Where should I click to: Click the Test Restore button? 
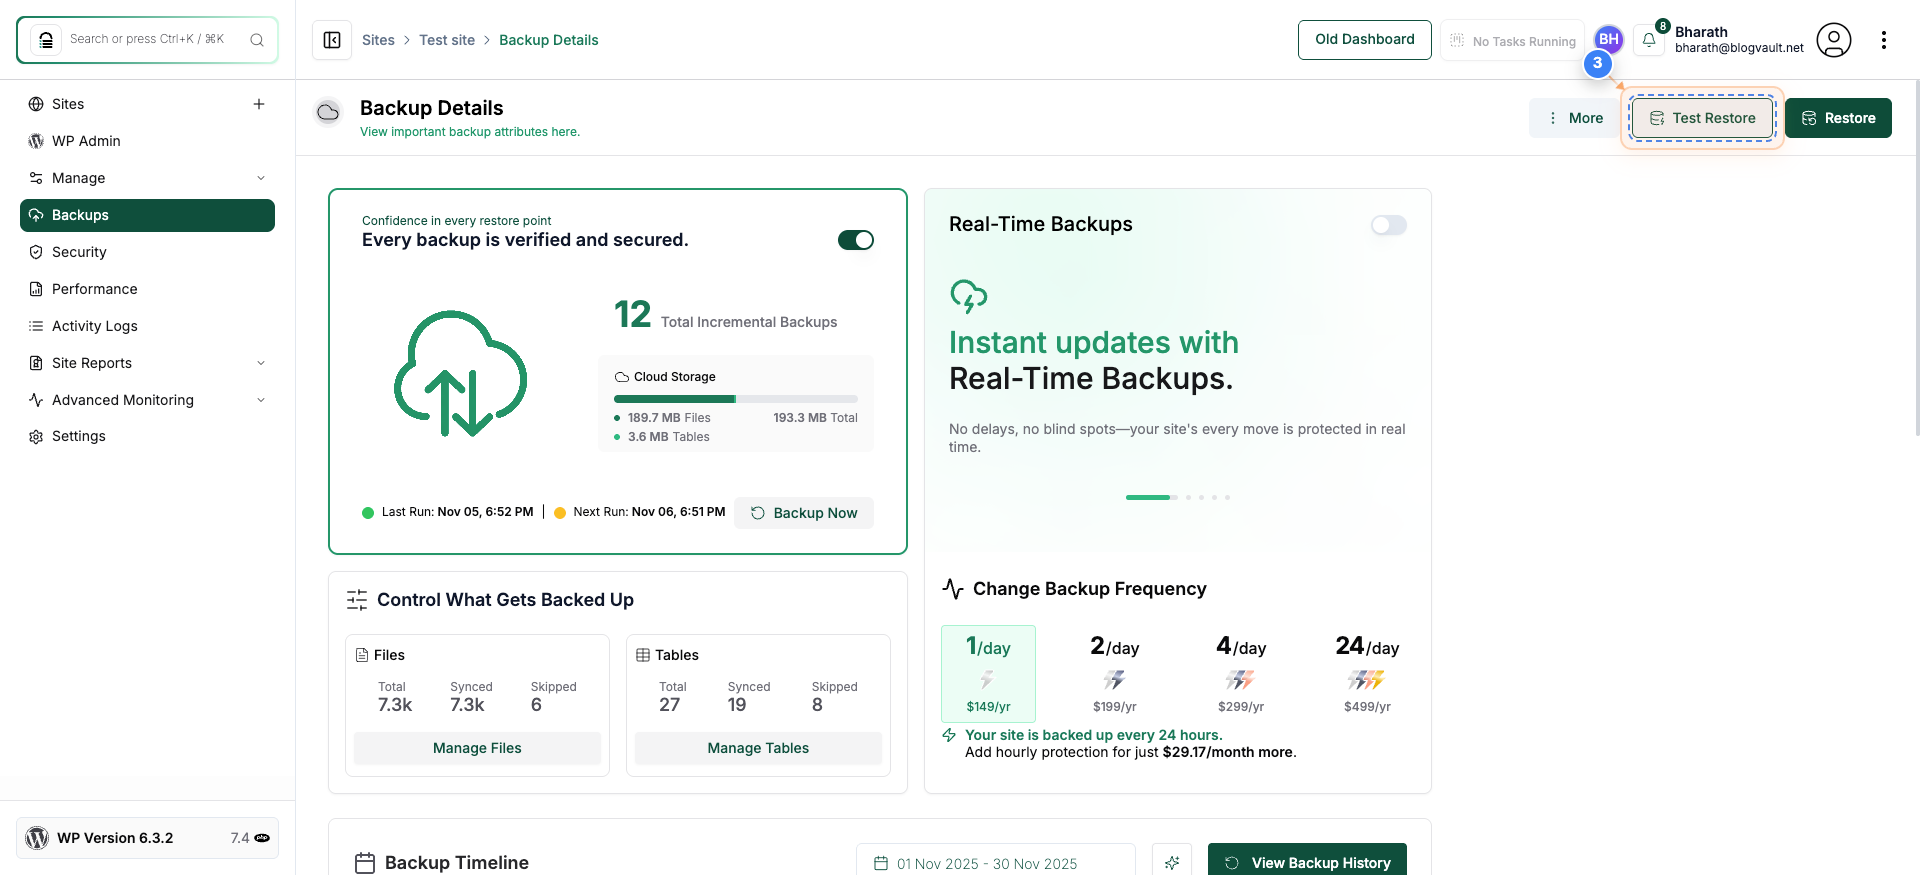coord(1702,118)
